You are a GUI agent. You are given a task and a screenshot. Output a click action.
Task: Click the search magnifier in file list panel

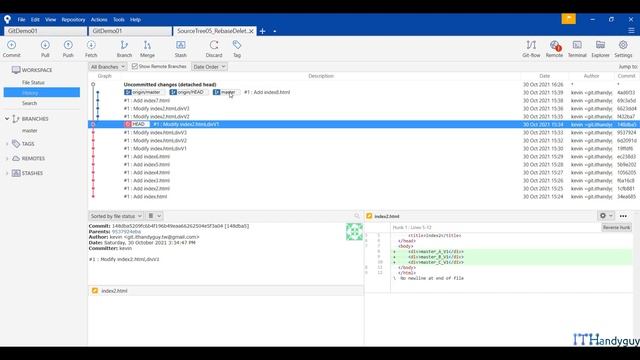(x=357, y=216)
